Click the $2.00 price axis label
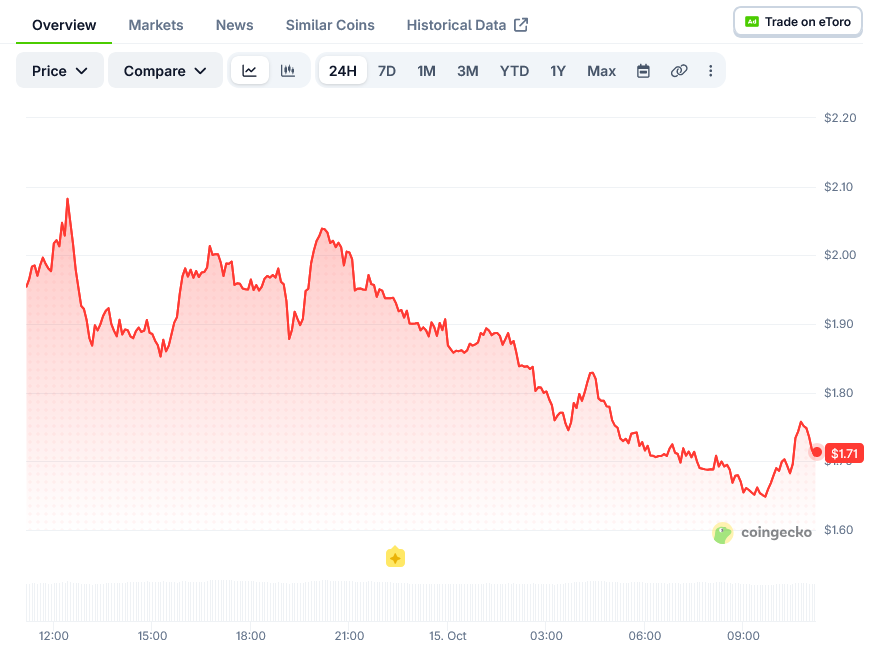The width and height of the screenshot is (875, 648). [840, 255]
